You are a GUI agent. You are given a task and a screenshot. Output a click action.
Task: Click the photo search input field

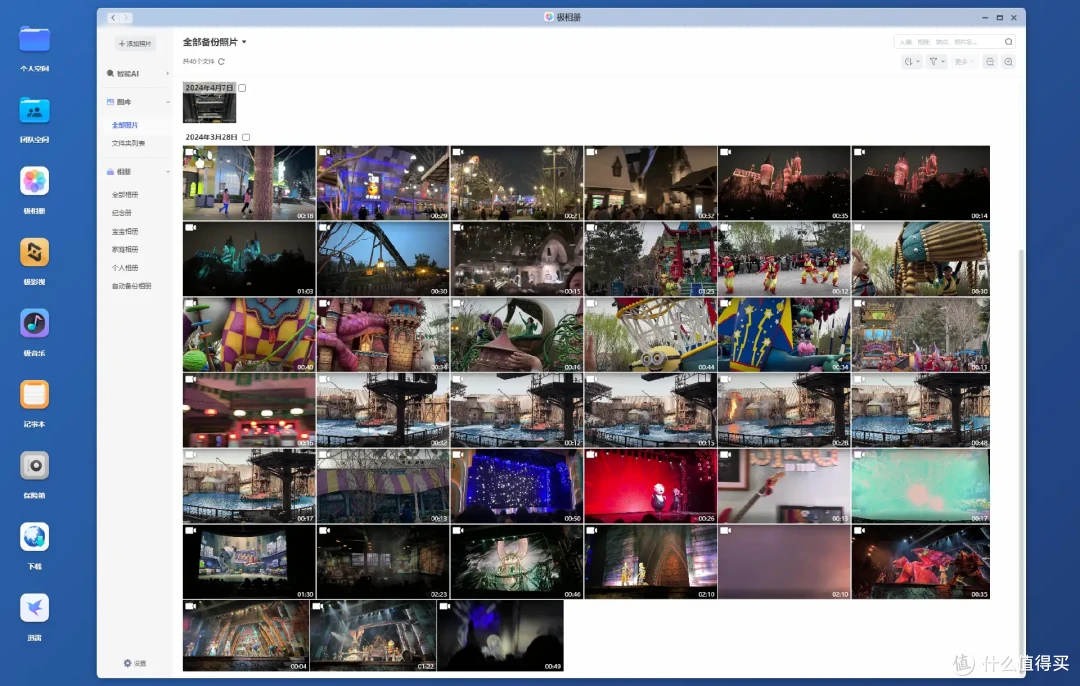(948, 42)
